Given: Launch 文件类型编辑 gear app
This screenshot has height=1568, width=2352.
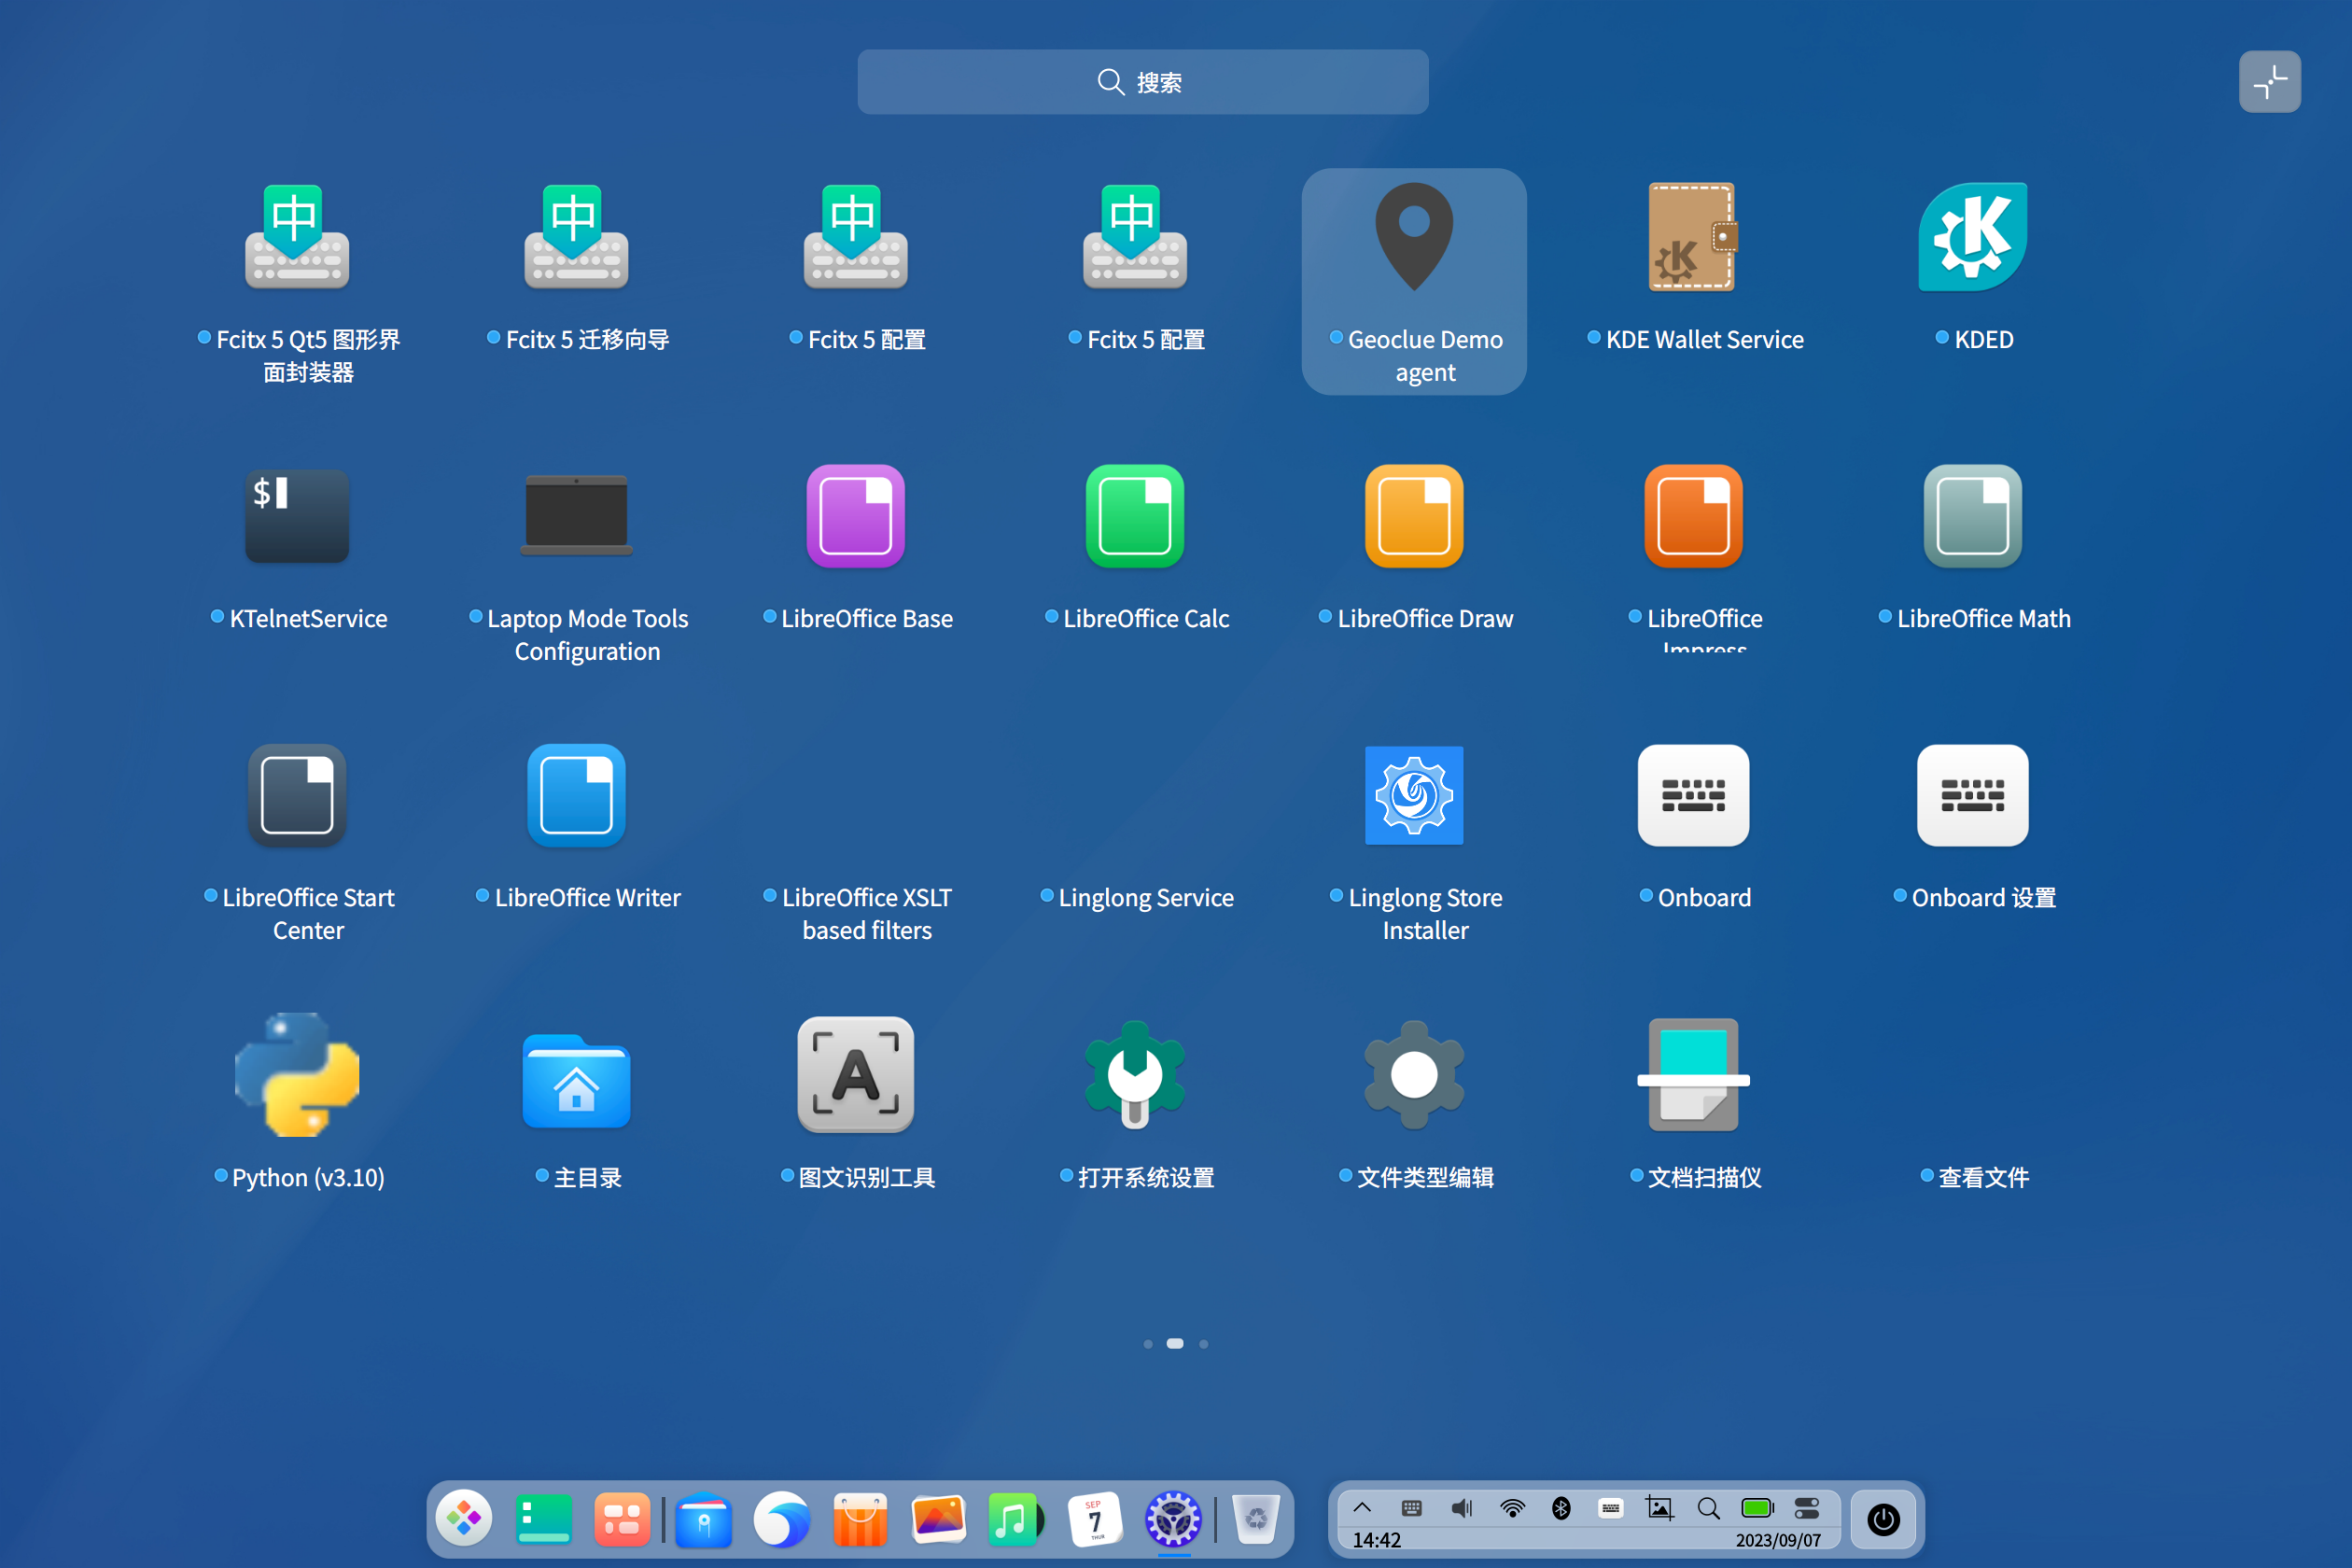Looking at the screenshot, I should pyautogui.click(x=1414, y=1075).
